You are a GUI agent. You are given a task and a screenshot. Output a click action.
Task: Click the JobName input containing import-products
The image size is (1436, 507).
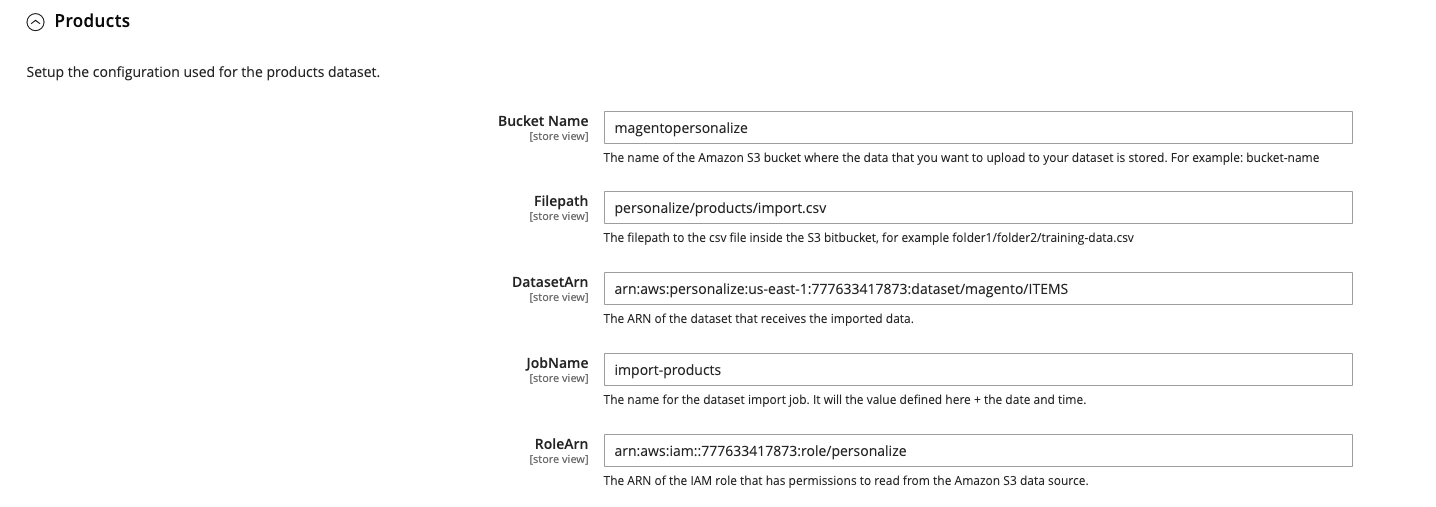[x=978, y=370]
